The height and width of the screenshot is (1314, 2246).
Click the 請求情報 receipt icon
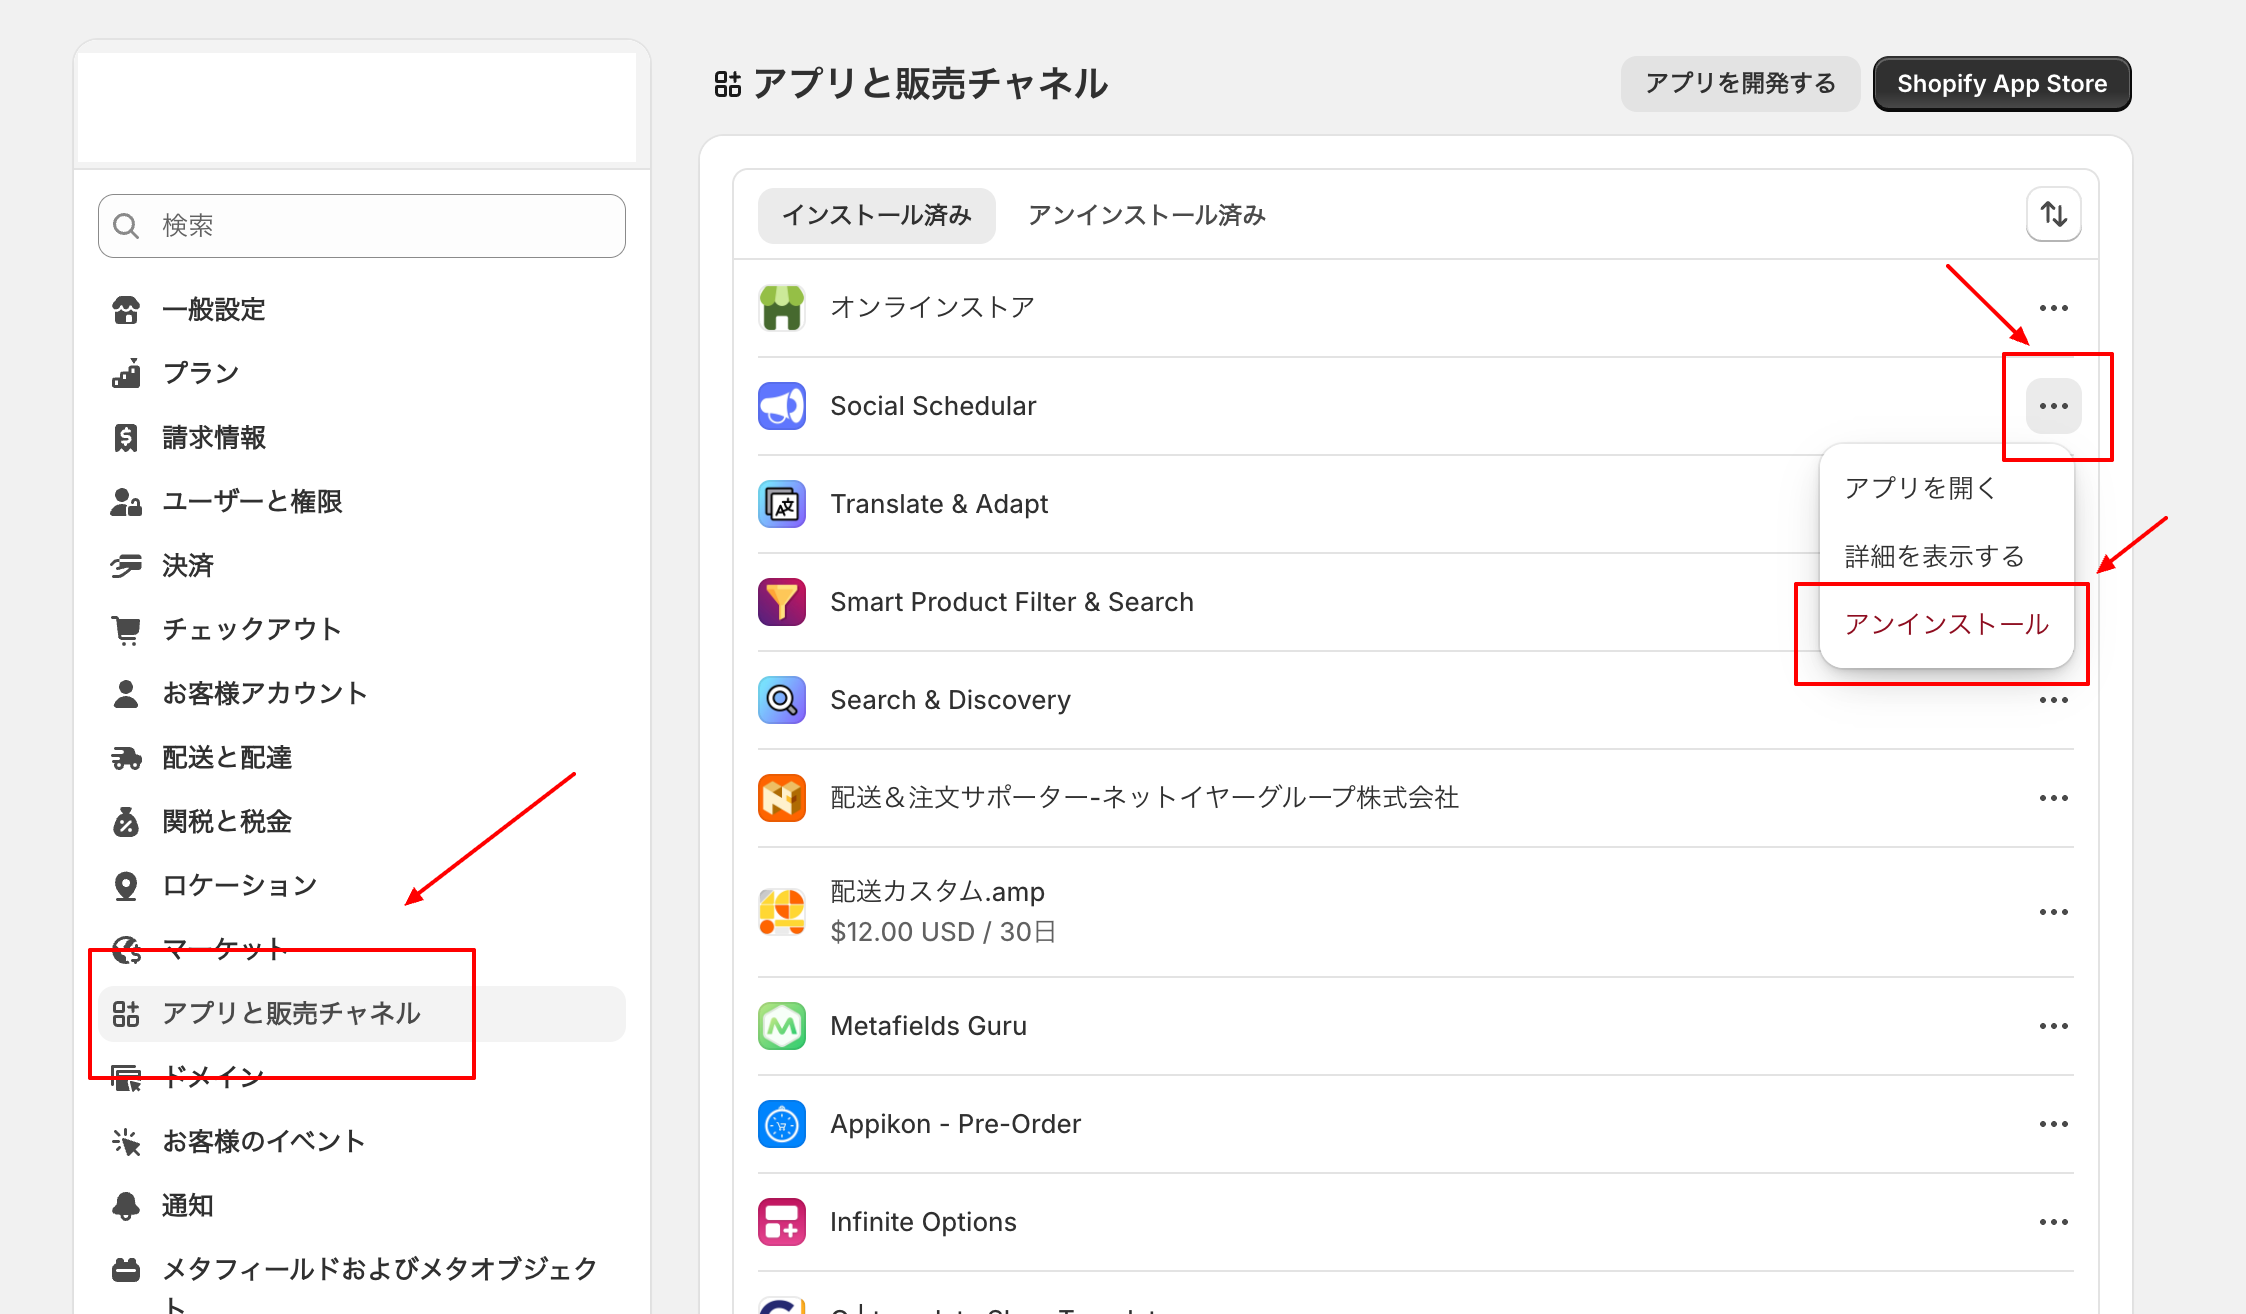[126, 438]
